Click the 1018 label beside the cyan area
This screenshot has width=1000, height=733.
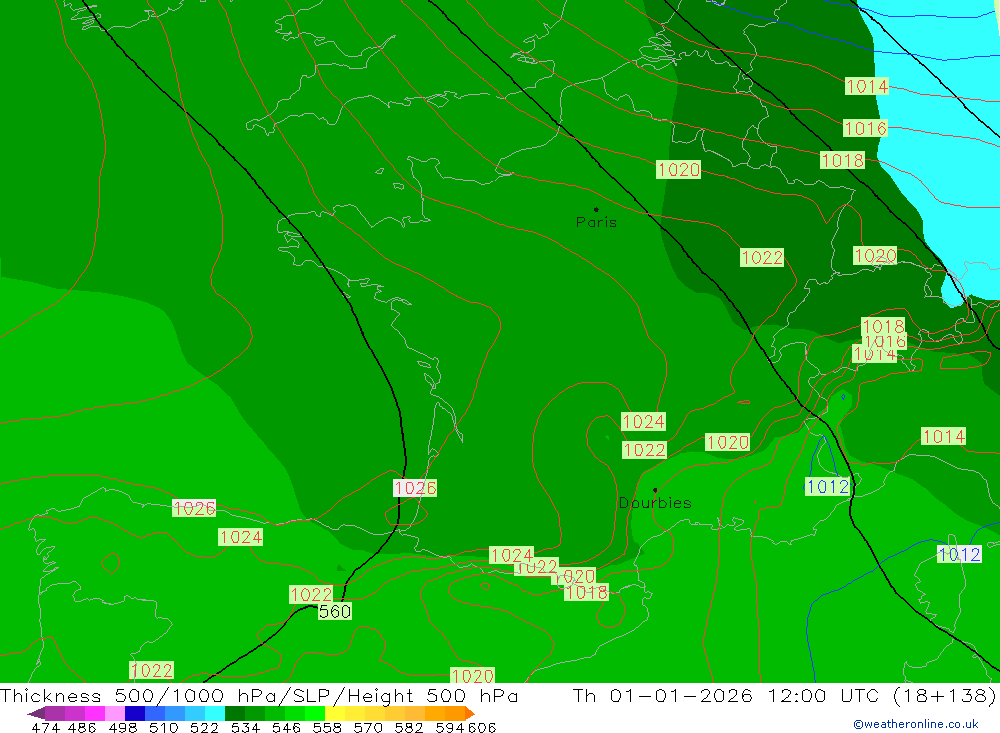pos(842,160)
